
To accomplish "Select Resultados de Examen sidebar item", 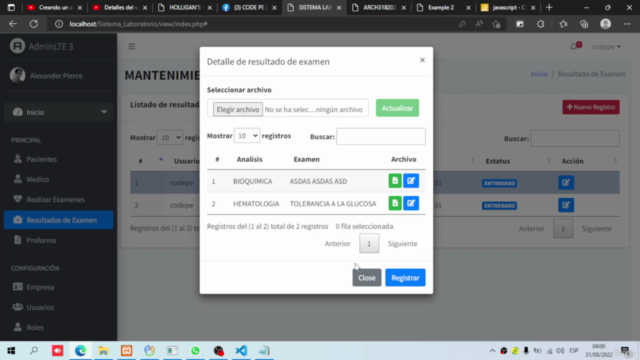I will [x=59, y=220].
